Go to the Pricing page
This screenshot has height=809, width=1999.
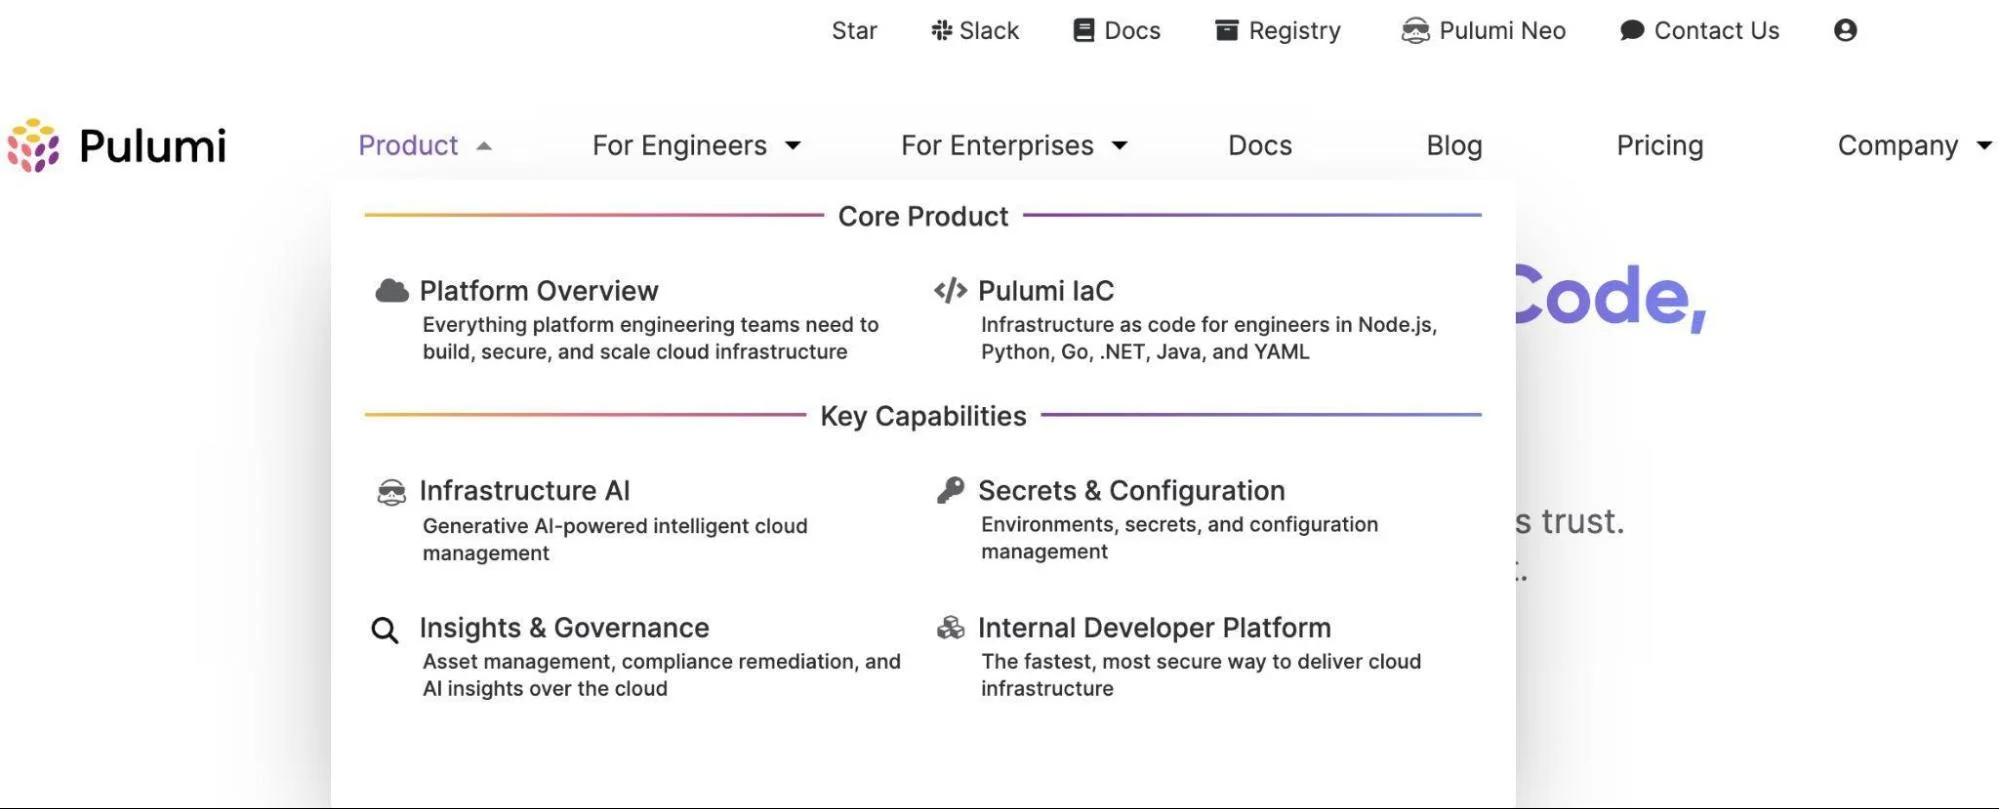tap(1660, 146)
